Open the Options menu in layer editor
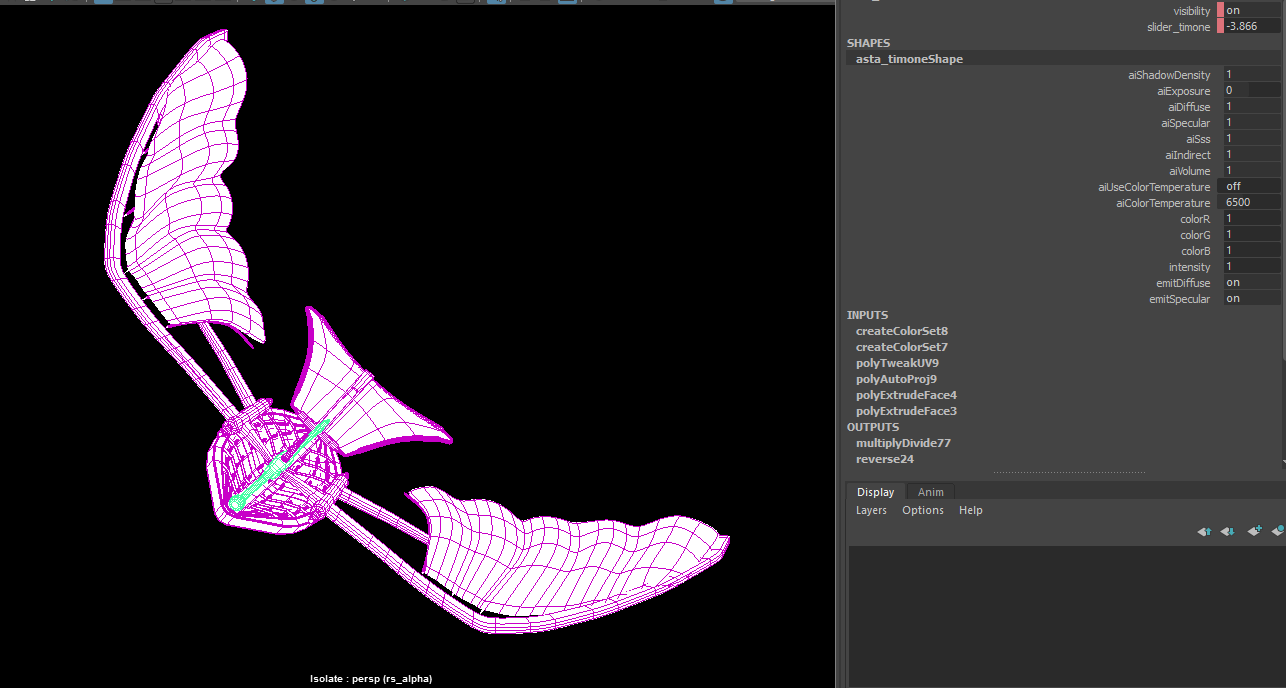 point(922,510)
